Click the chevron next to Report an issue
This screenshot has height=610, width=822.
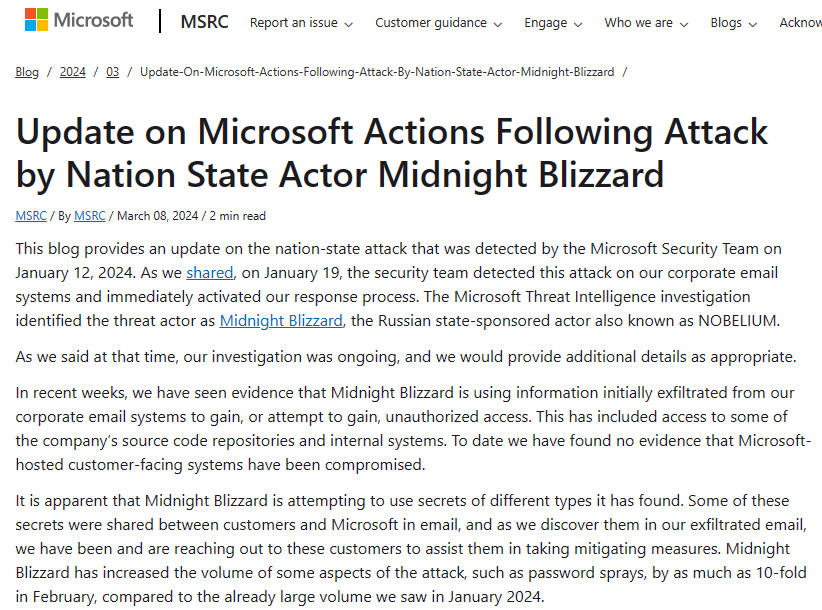click(348, 24)
